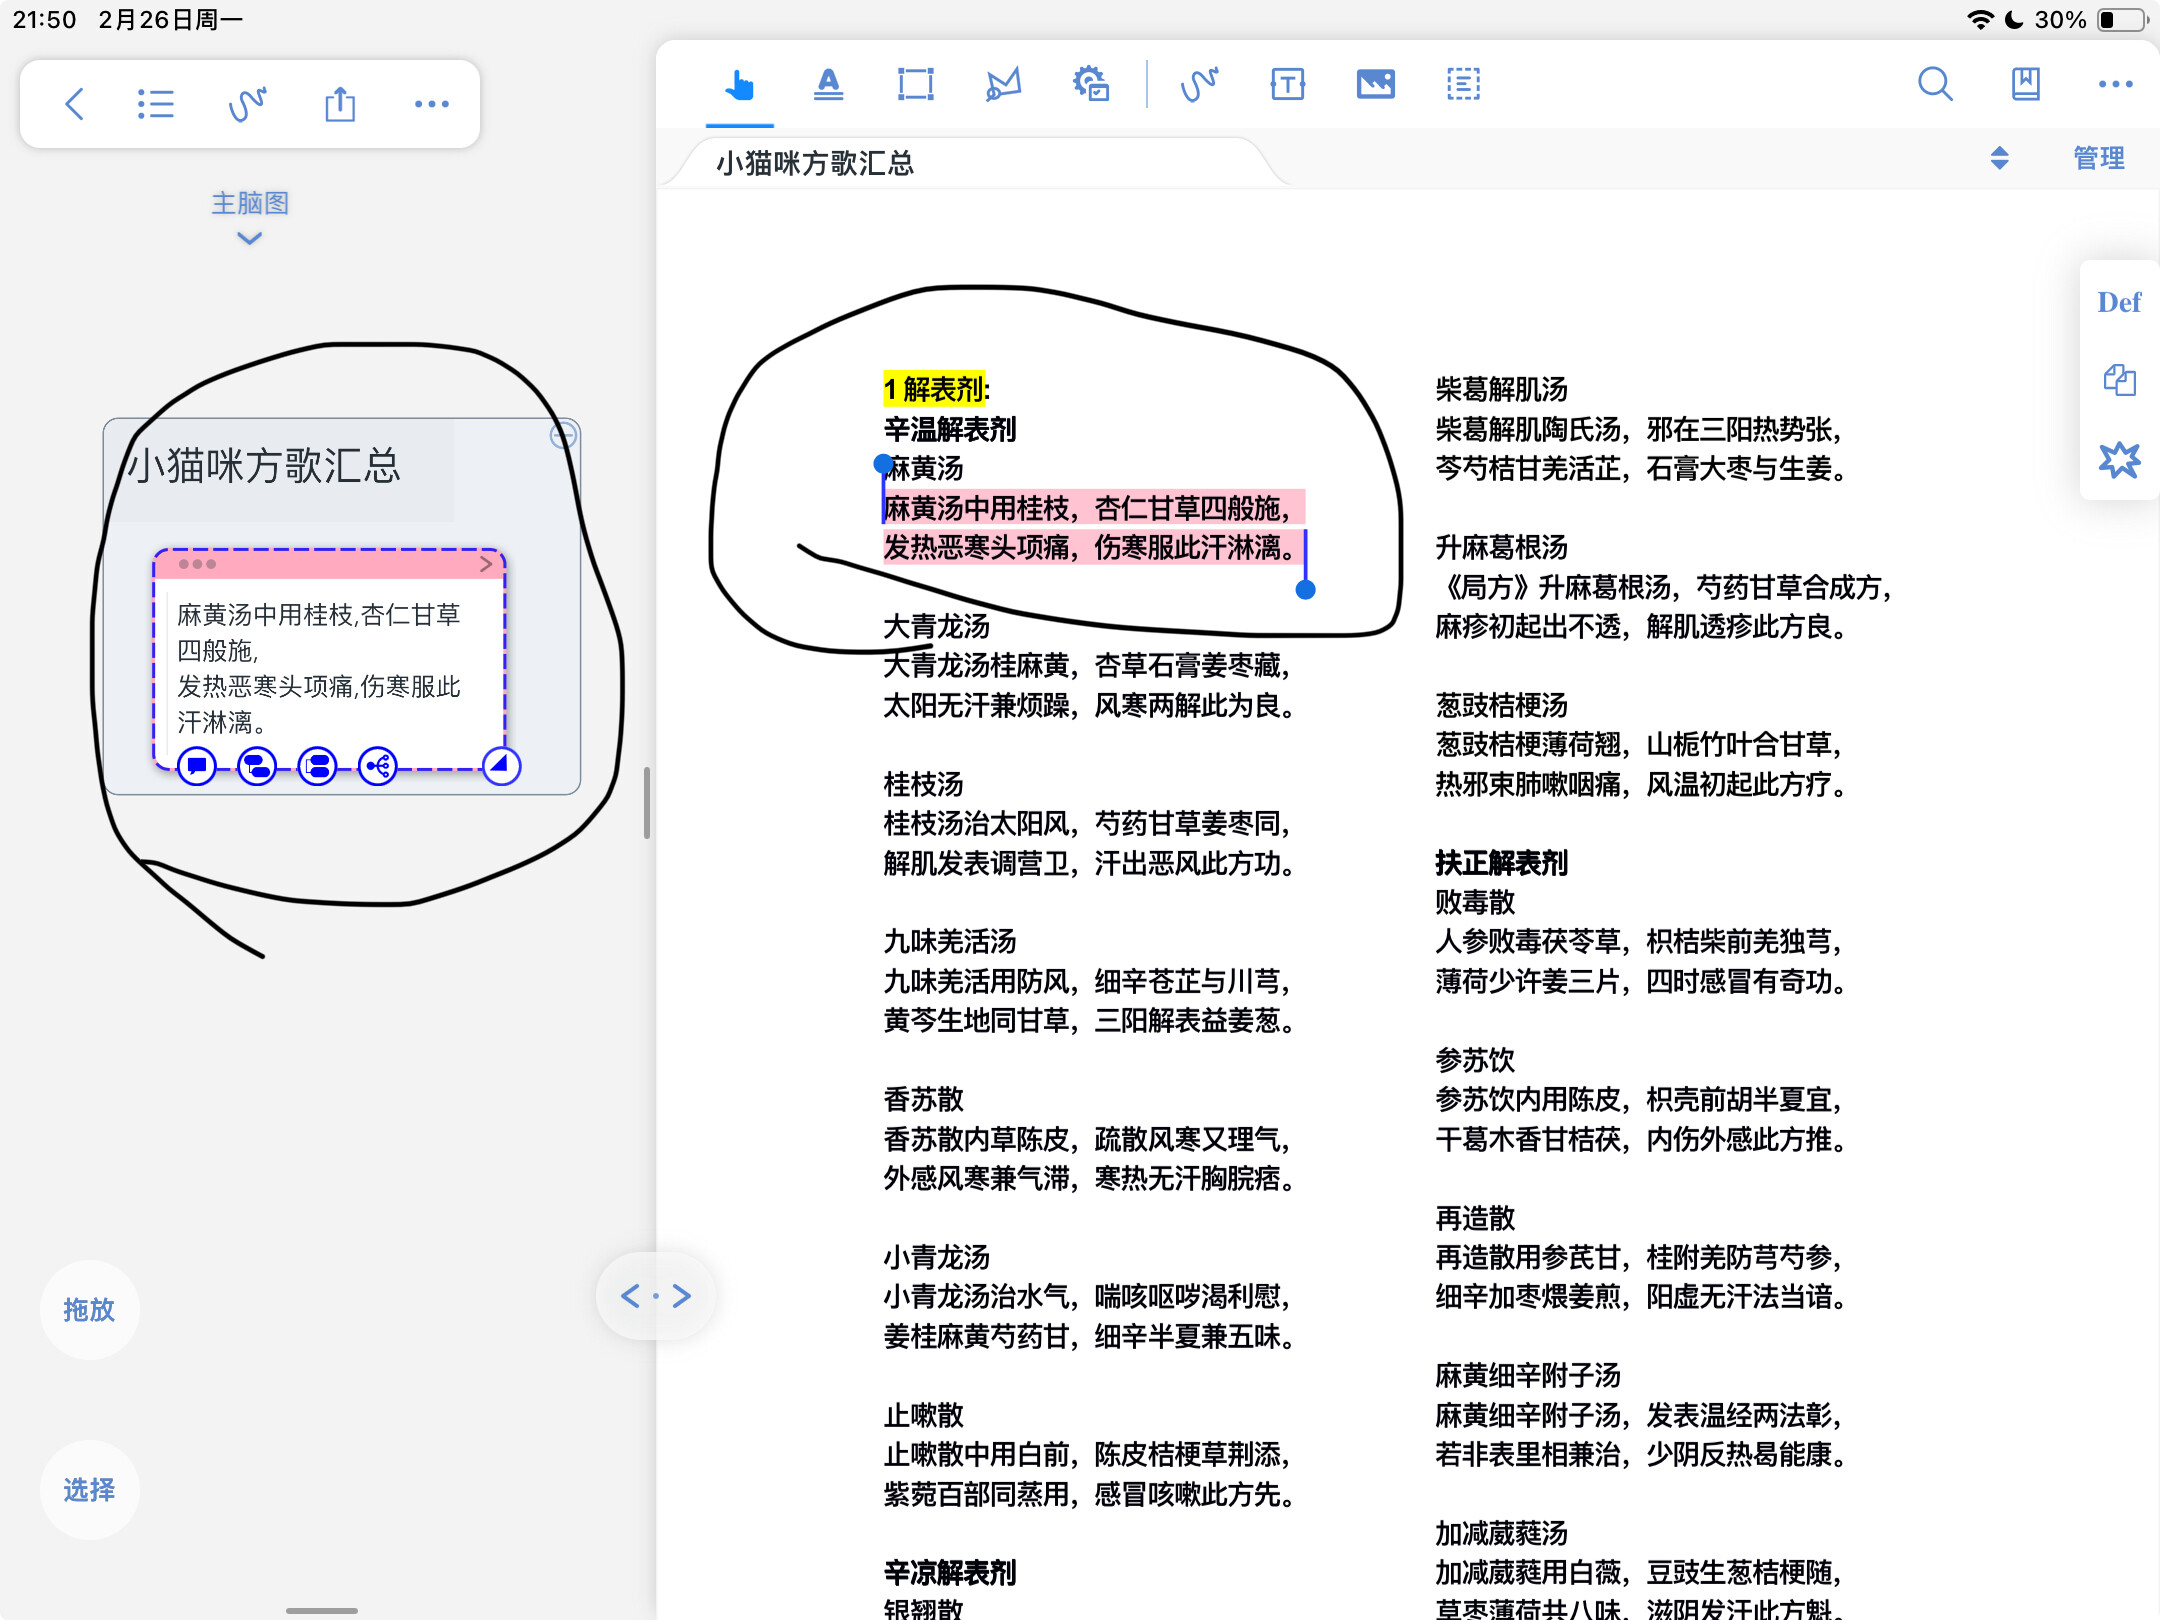Open the bookmark icon
Viewport: 2160px width, 1620px height.
(2026, 84)
